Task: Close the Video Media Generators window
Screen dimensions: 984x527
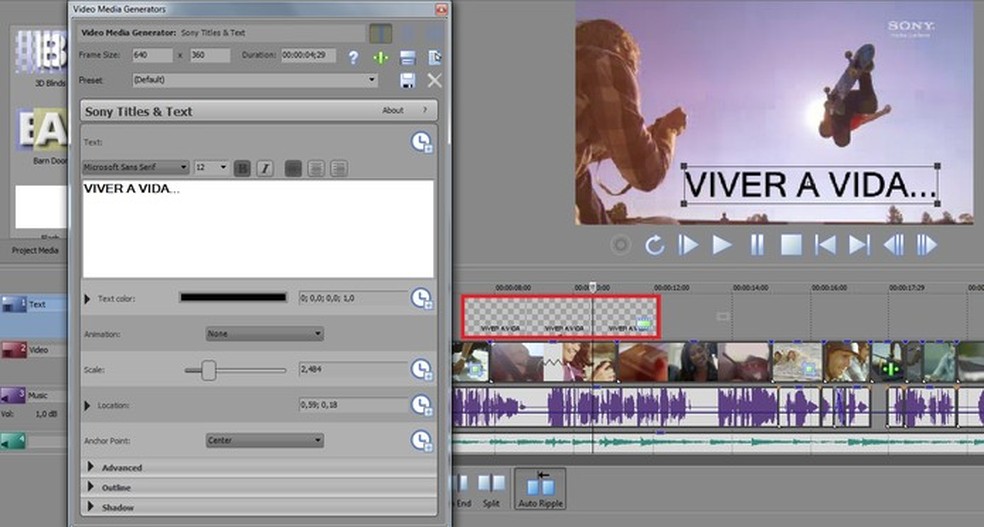Action: (442, 9)
